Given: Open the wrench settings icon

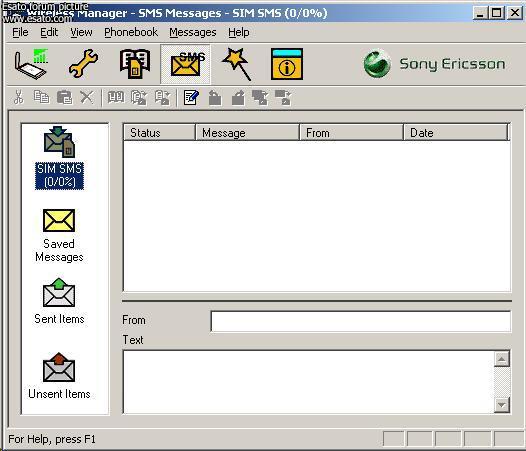Looking at the screenshot, I should [83, 64].
